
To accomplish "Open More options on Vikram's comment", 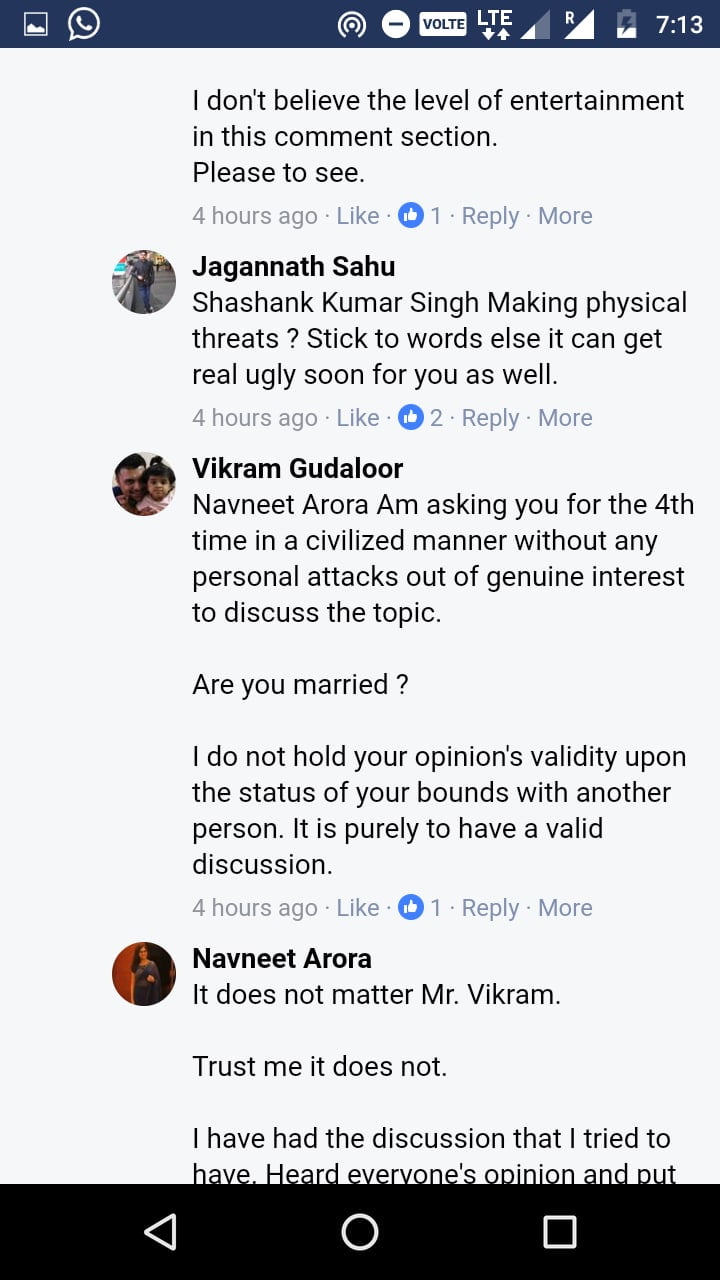I will (x=565, y=907).
